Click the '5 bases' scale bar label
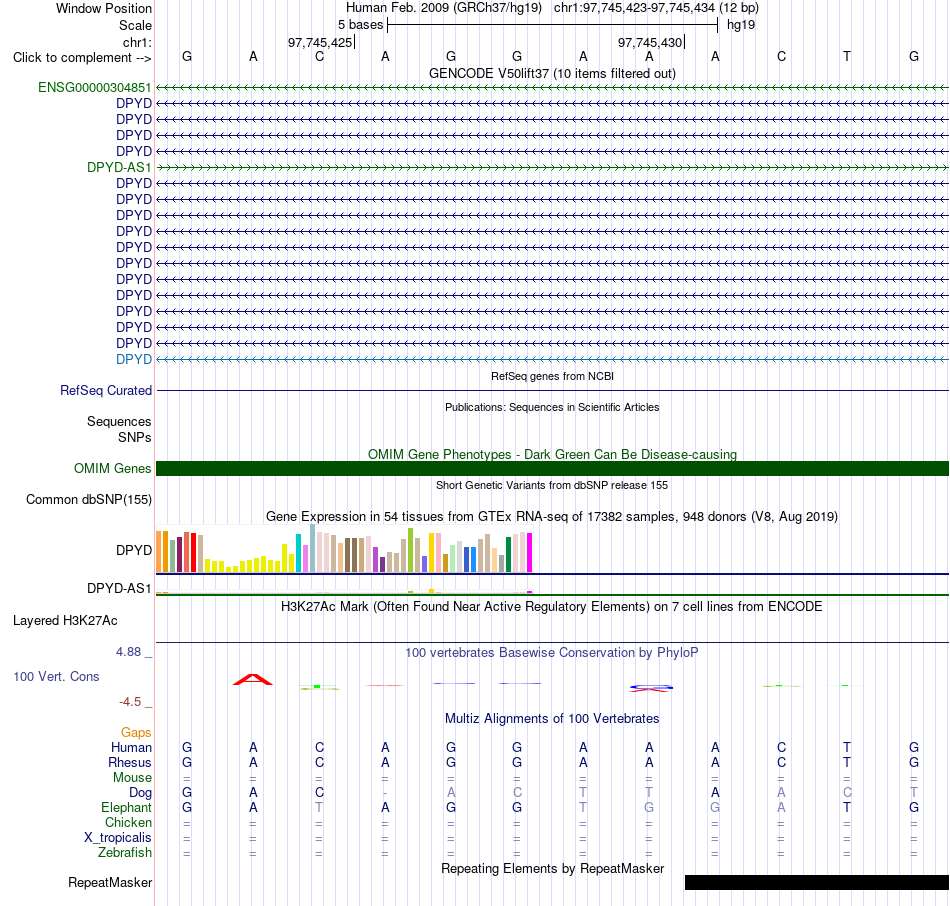The width and height of the screenshot is (950, 906). point(360,25)
